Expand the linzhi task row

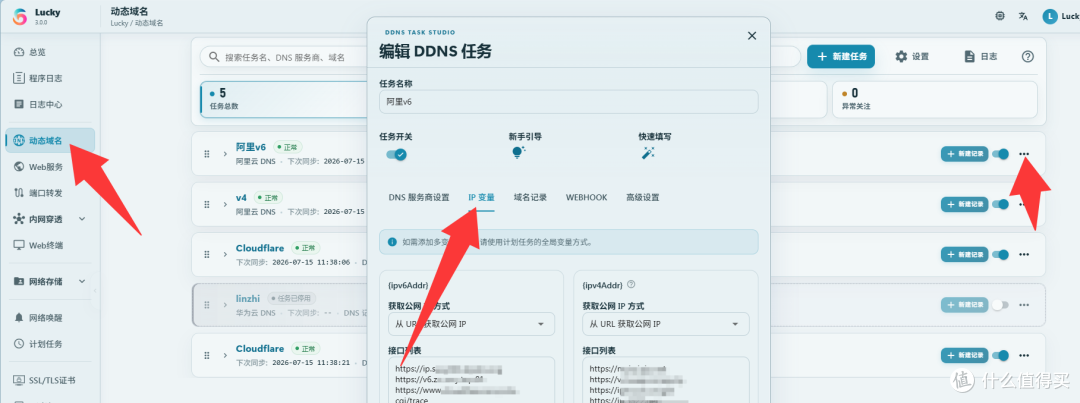click(x=225, y=304)
